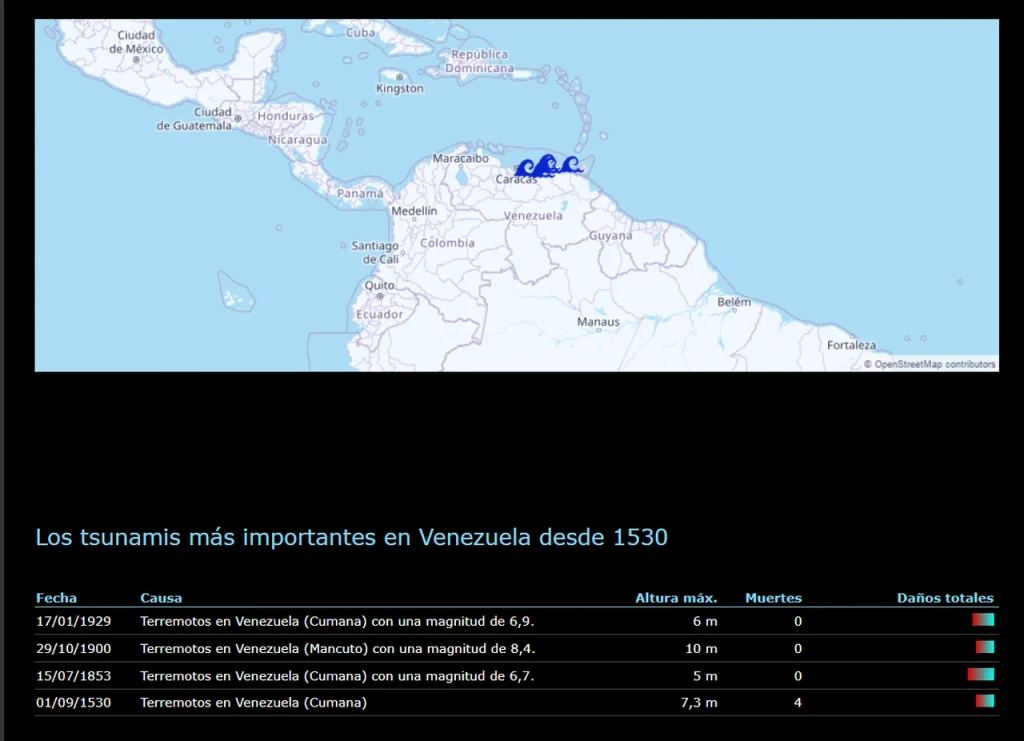This screenshot has width=1024, height=741.
Task: Click the rightmost tsunami wave marker
Action: (x=571, y=165)
